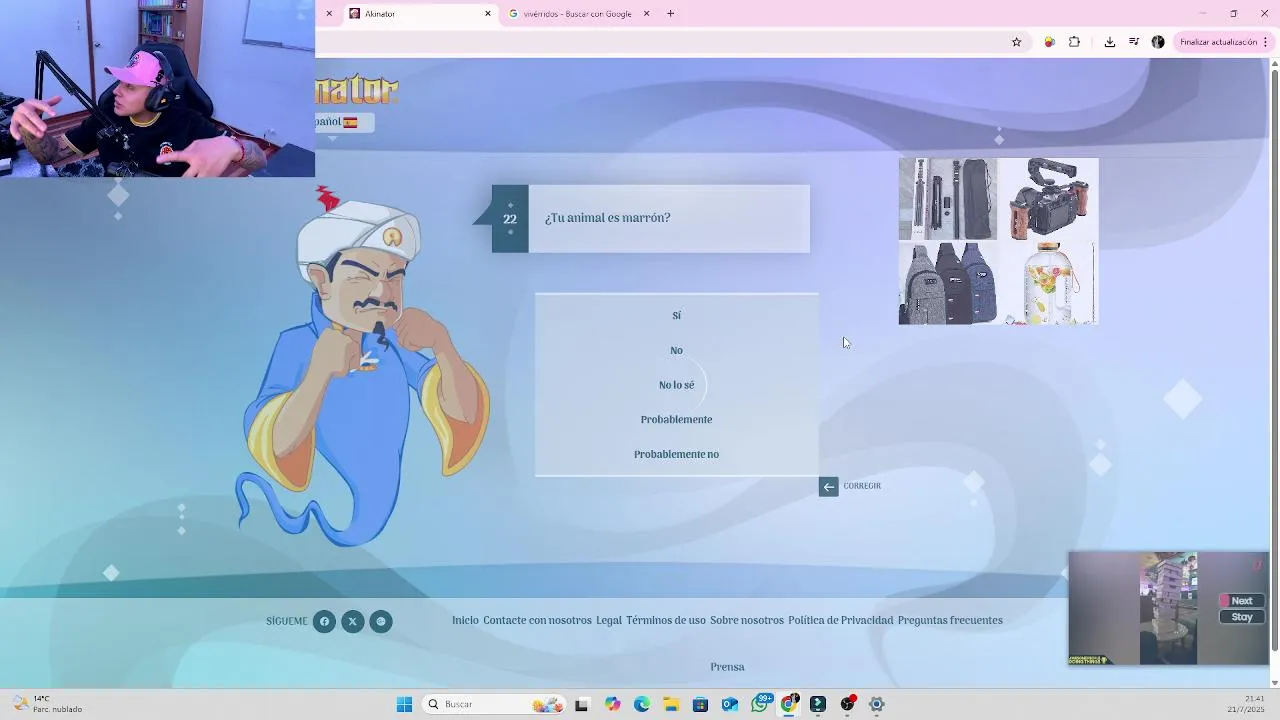The height and width of the screenshot is (720, 1280).
Task: Open Chrome three-dot menu
Action: point(1266,42)
